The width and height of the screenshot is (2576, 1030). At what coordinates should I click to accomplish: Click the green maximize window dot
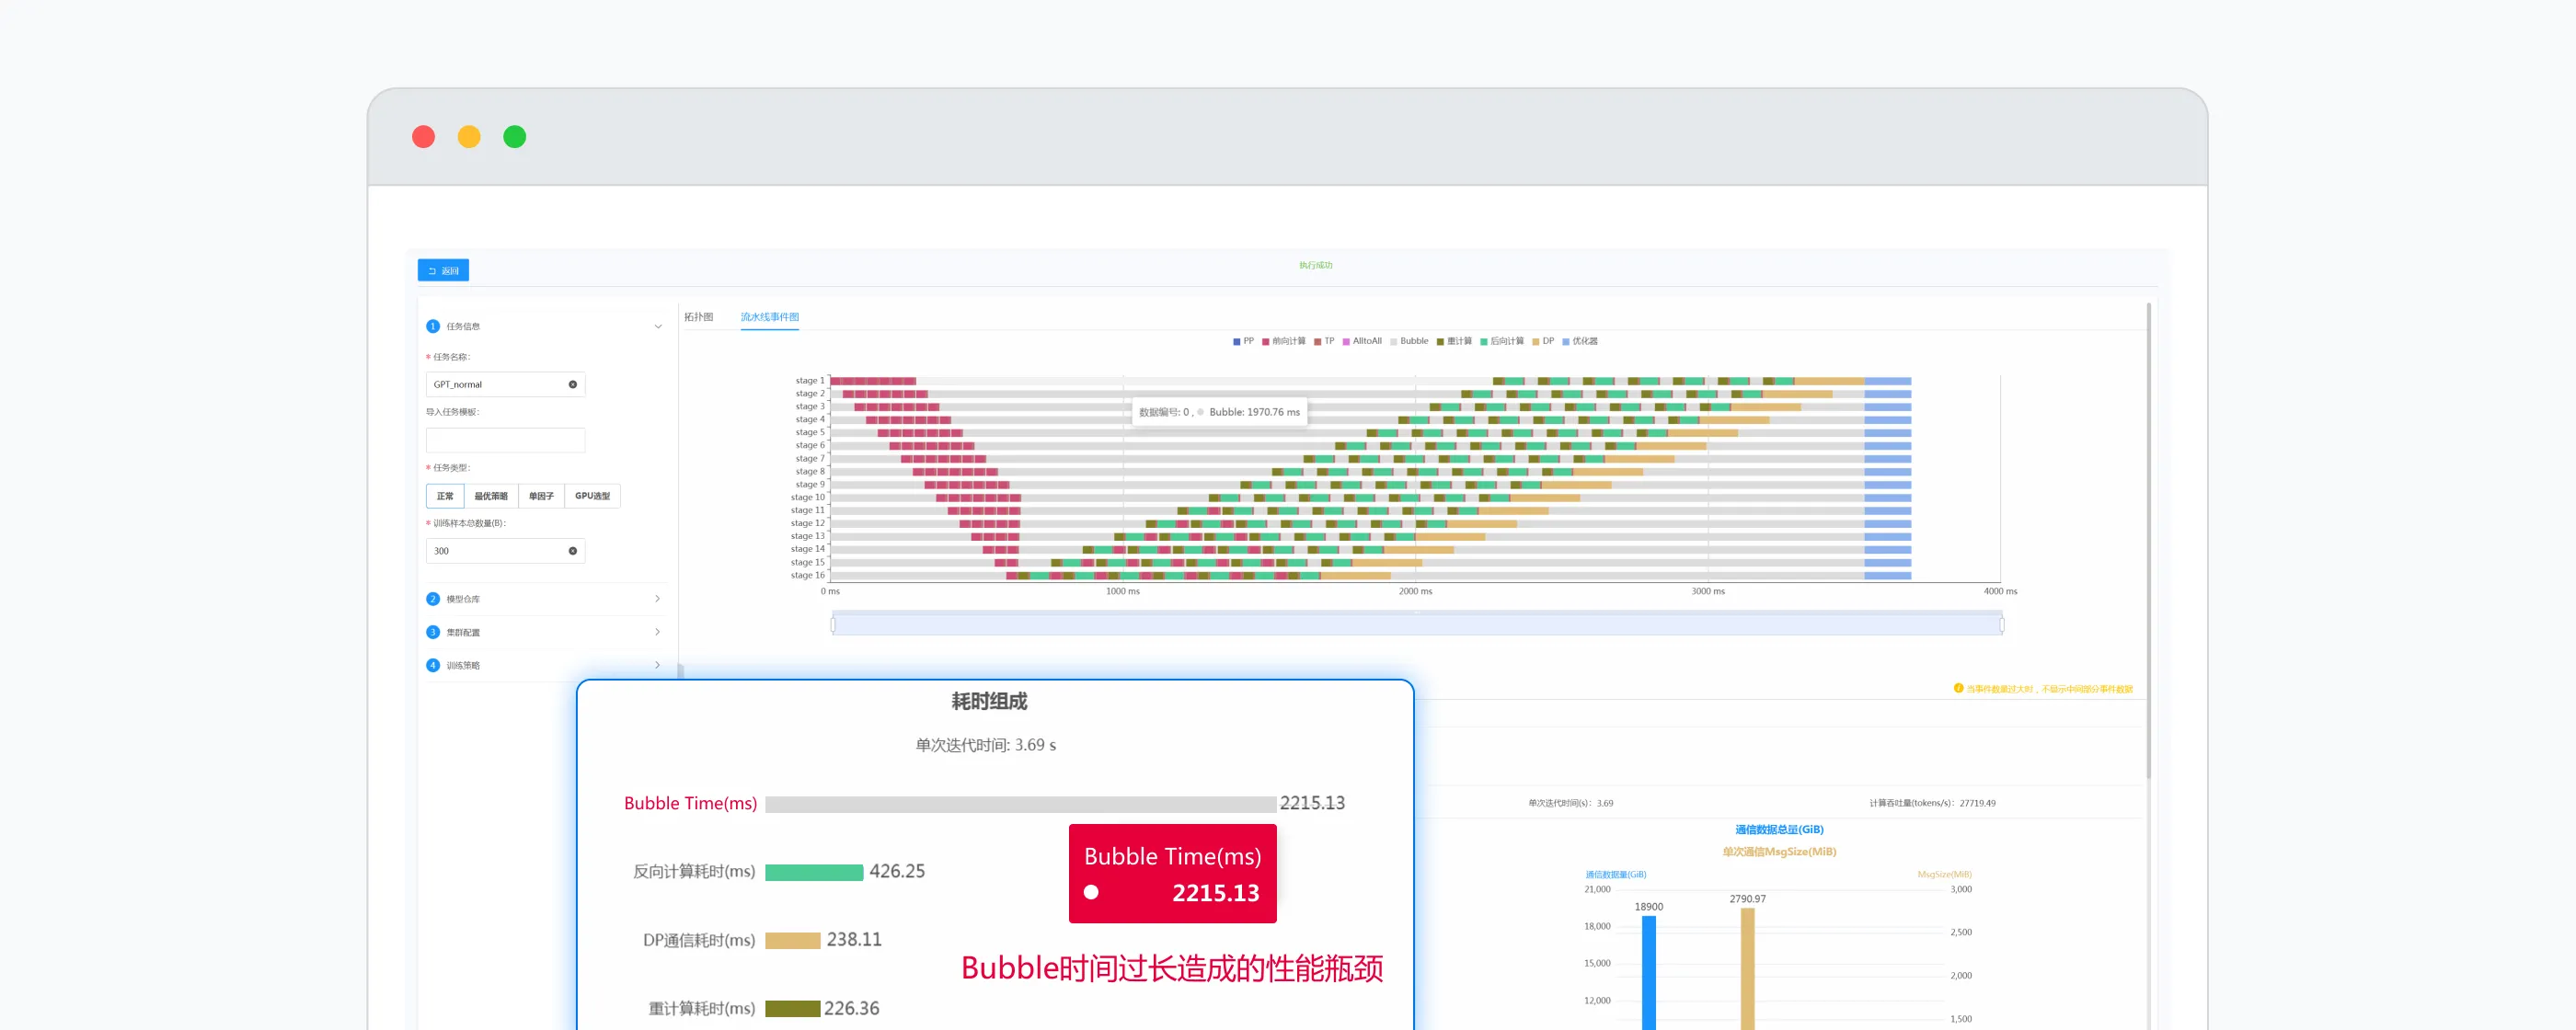coord(515,137)
